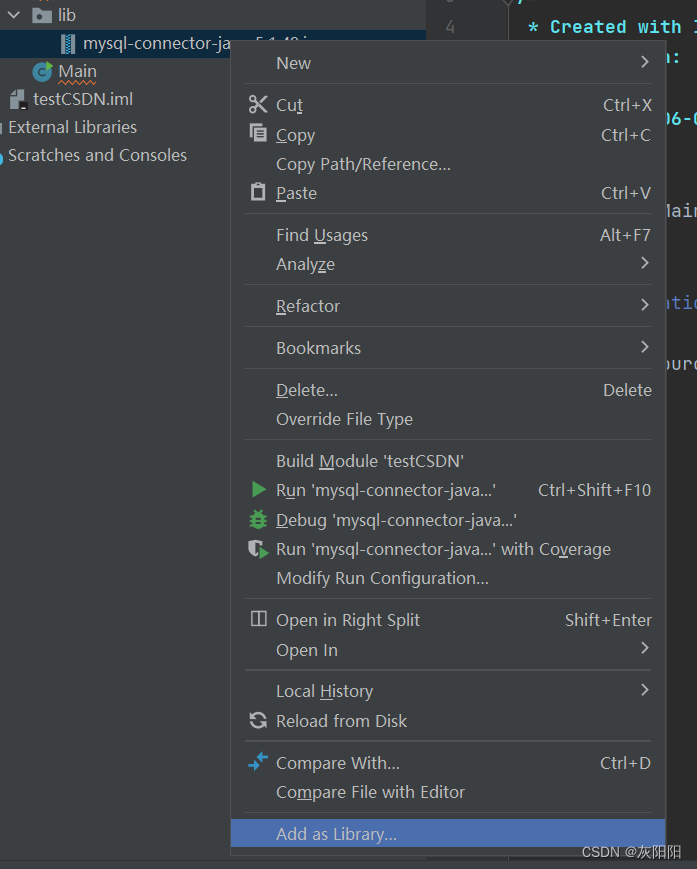Click the Run with Coverage icon
The width and height of the screenshot is (697, 869).
point(257,548)
